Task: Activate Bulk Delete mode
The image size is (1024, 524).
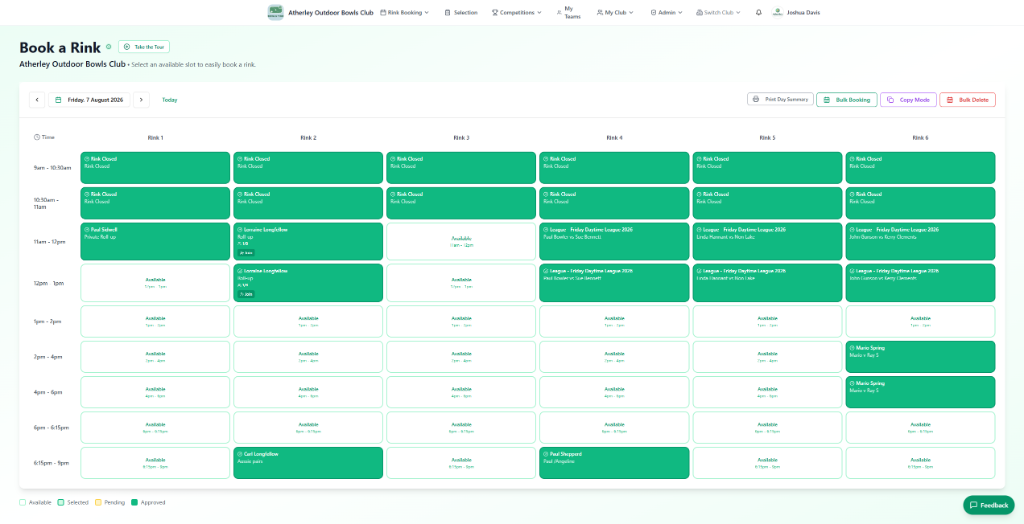Action: 968,100
